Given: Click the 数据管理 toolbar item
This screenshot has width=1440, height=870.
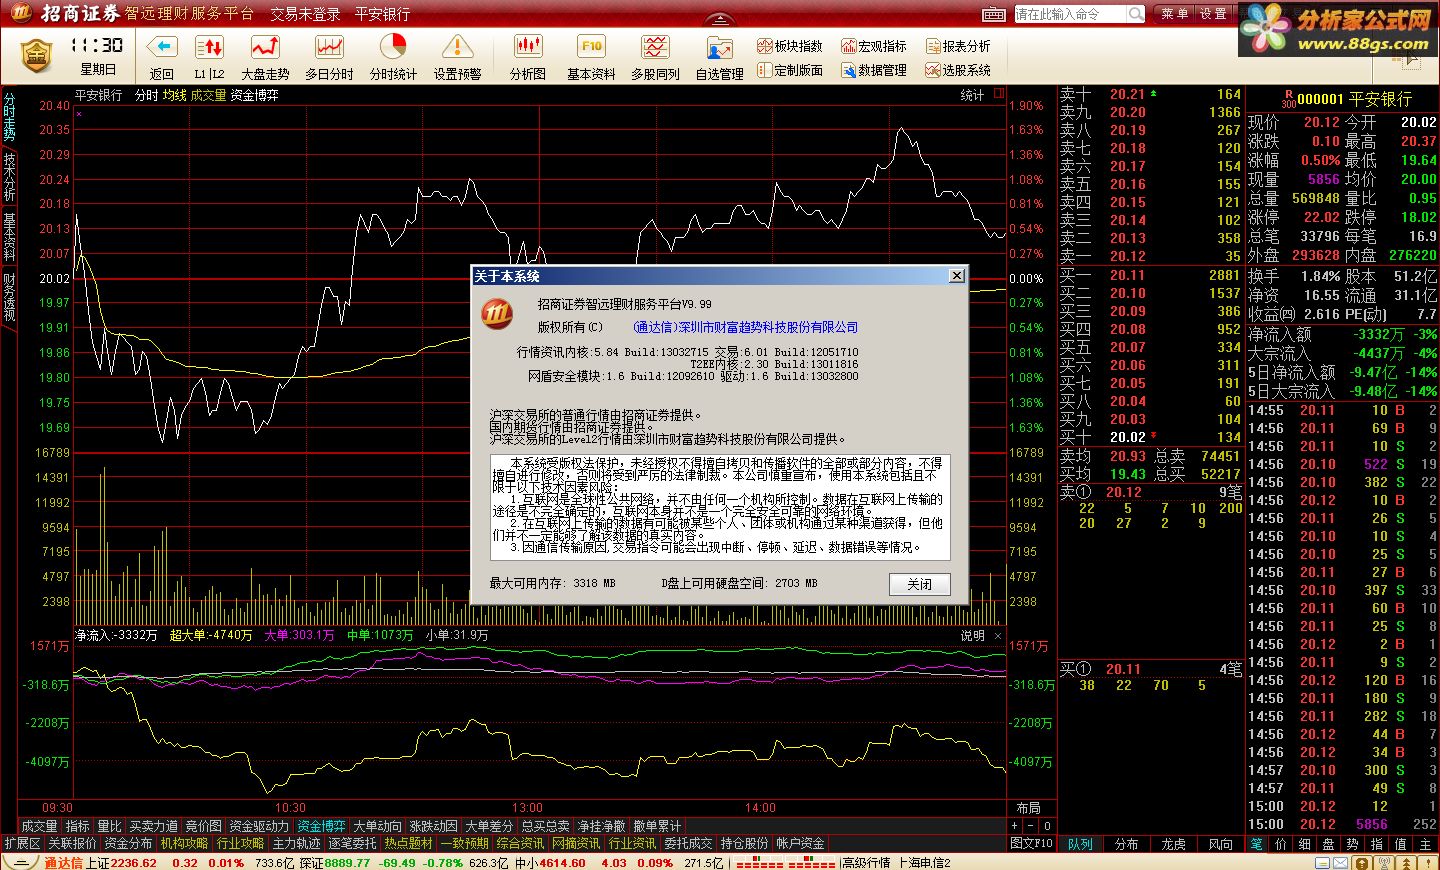Looking at the screenshot, I should point(874,70).
